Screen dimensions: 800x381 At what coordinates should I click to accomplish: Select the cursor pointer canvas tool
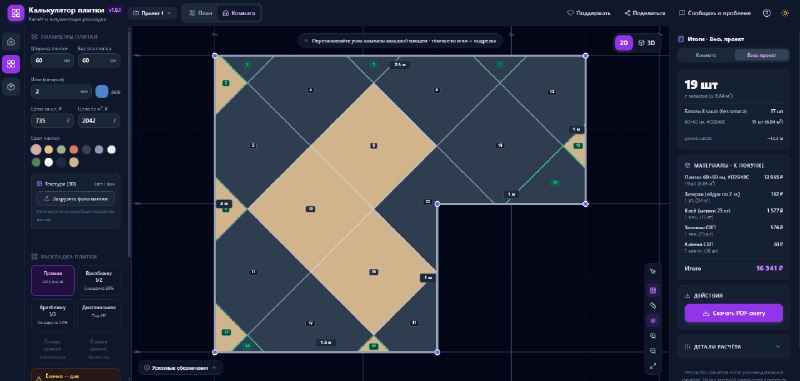tap(653, 271)
